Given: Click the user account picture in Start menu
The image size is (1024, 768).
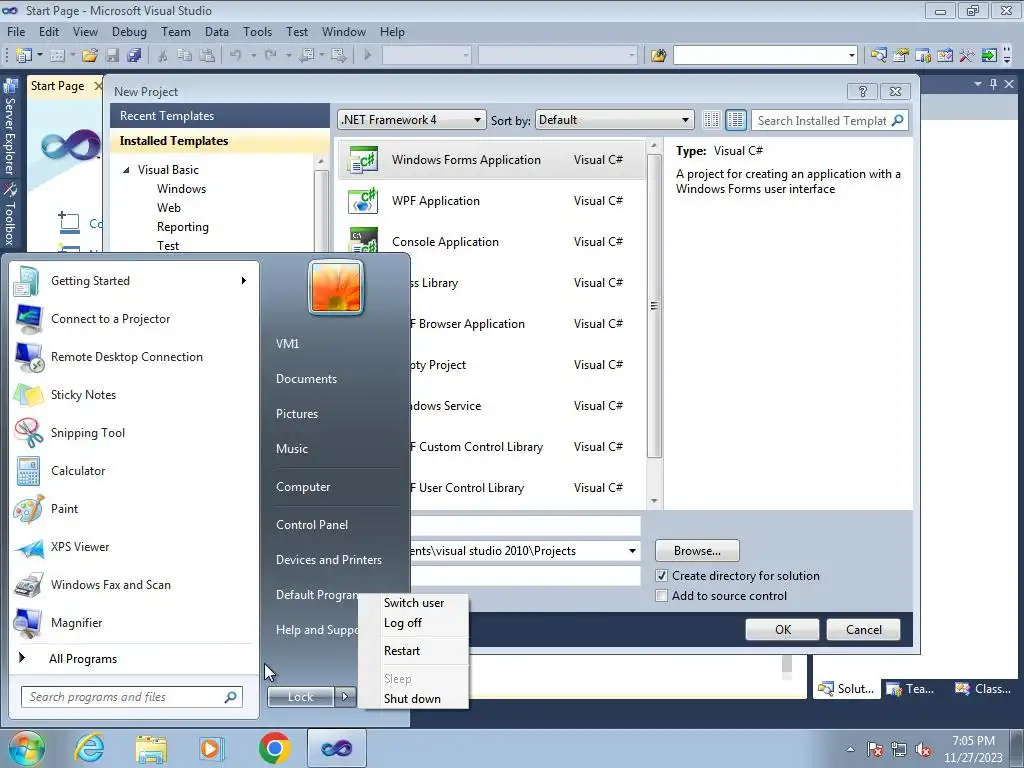Looking at the screenshot, I should tap(336, 287).
